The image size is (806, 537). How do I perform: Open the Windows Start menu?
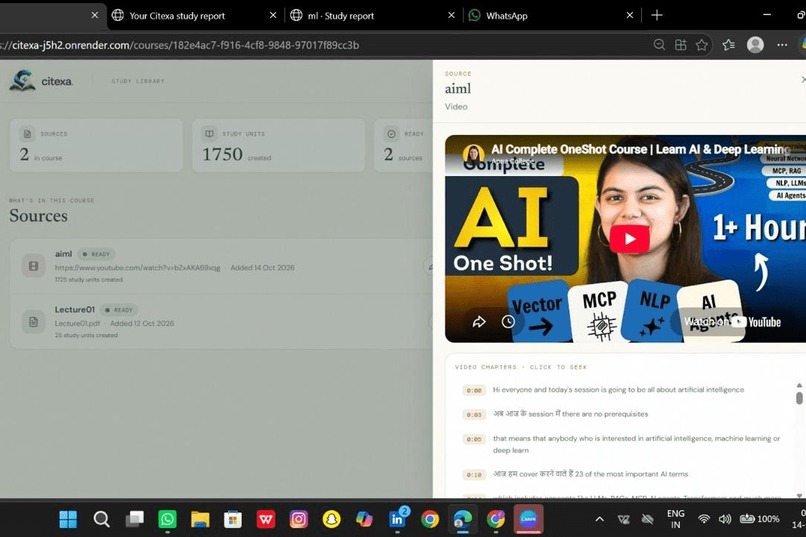click(68, 519)
